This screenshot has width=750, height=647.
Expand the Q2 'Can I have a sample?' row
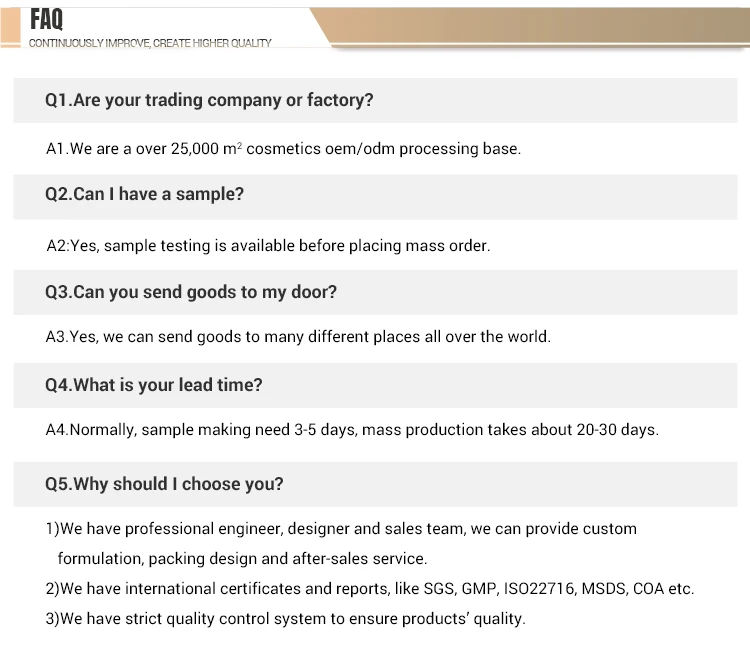[x=375, y=197]
